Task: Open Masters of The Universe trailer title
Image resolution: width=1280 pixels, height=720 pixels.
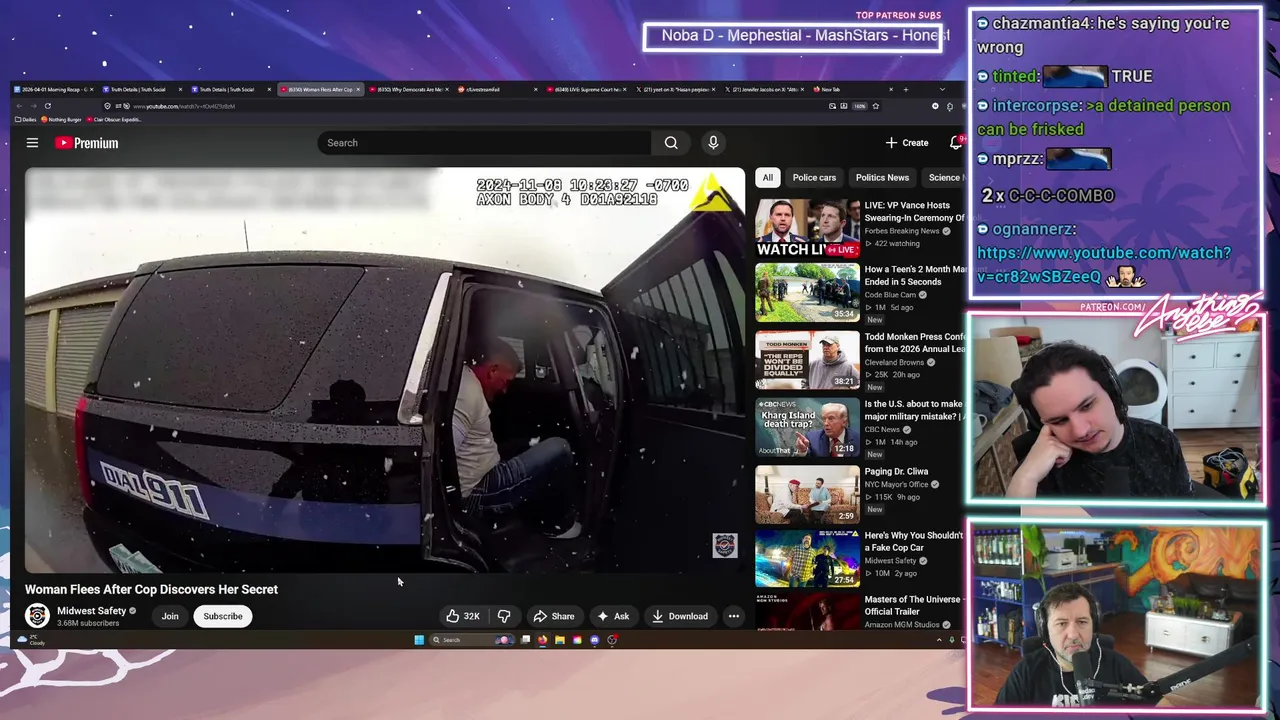Action: [912, 605]
